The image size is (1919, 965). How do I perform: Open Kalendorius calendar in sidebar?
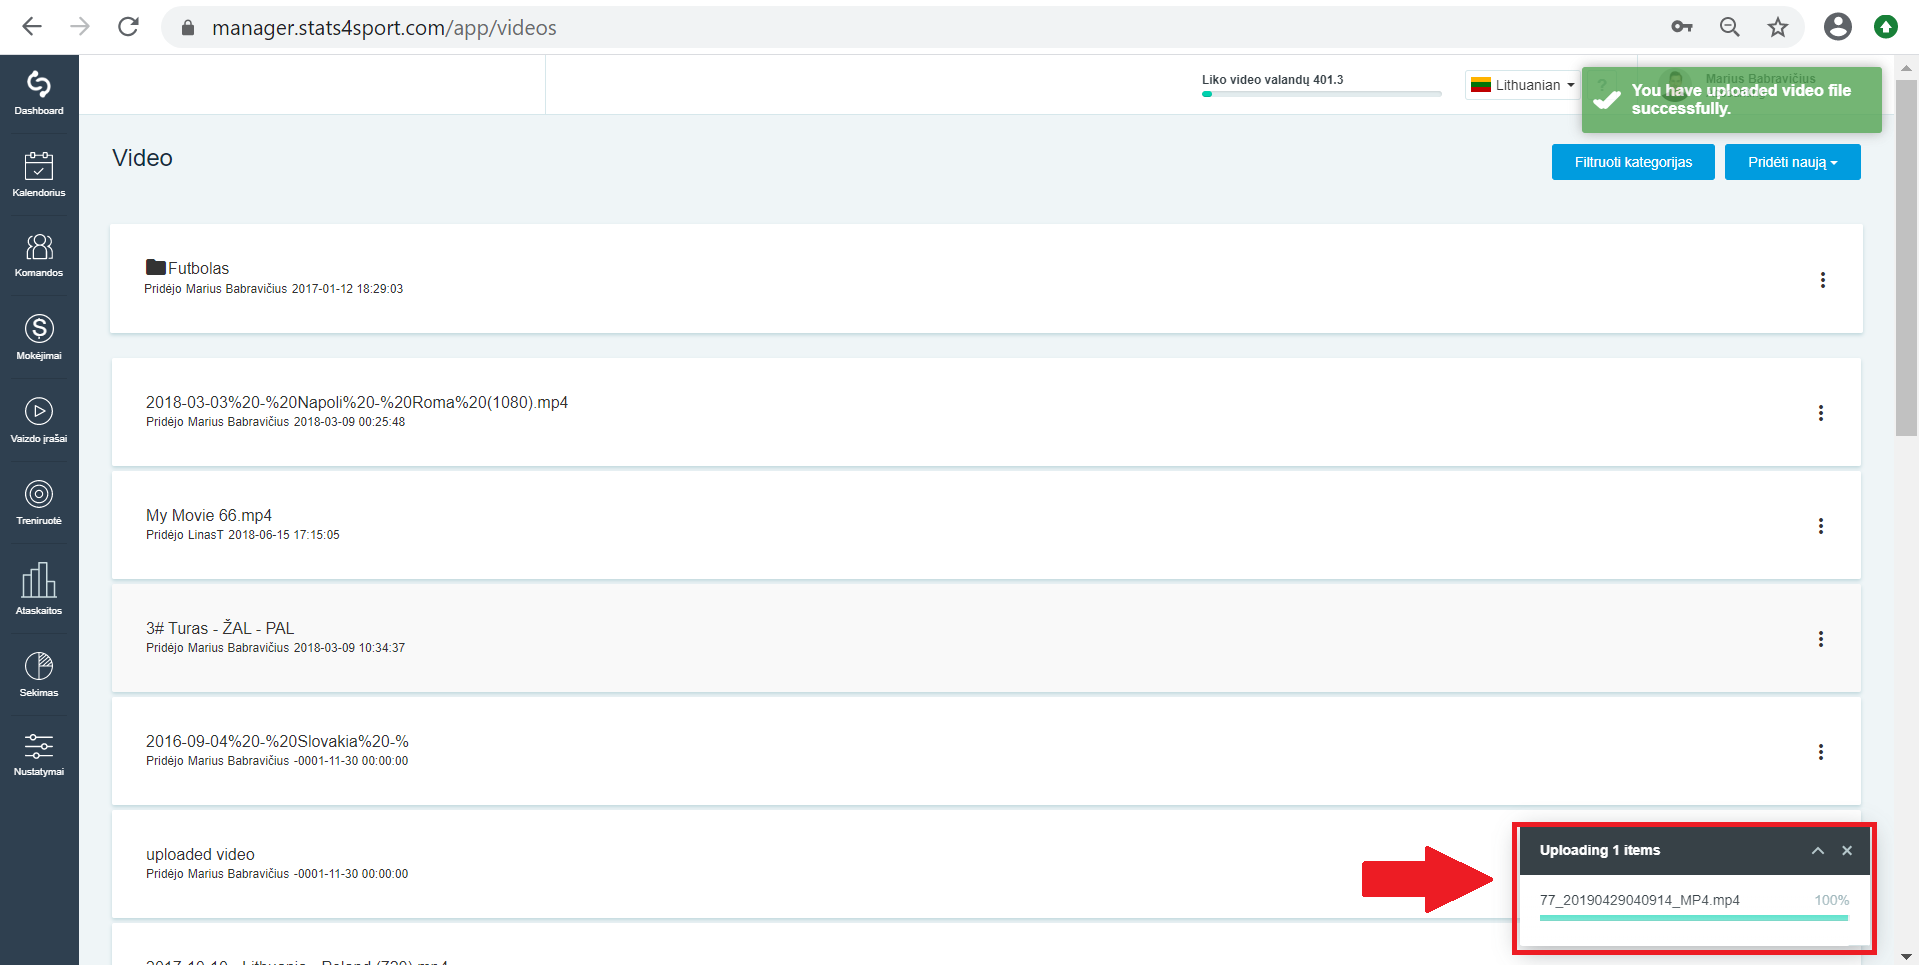39,174
